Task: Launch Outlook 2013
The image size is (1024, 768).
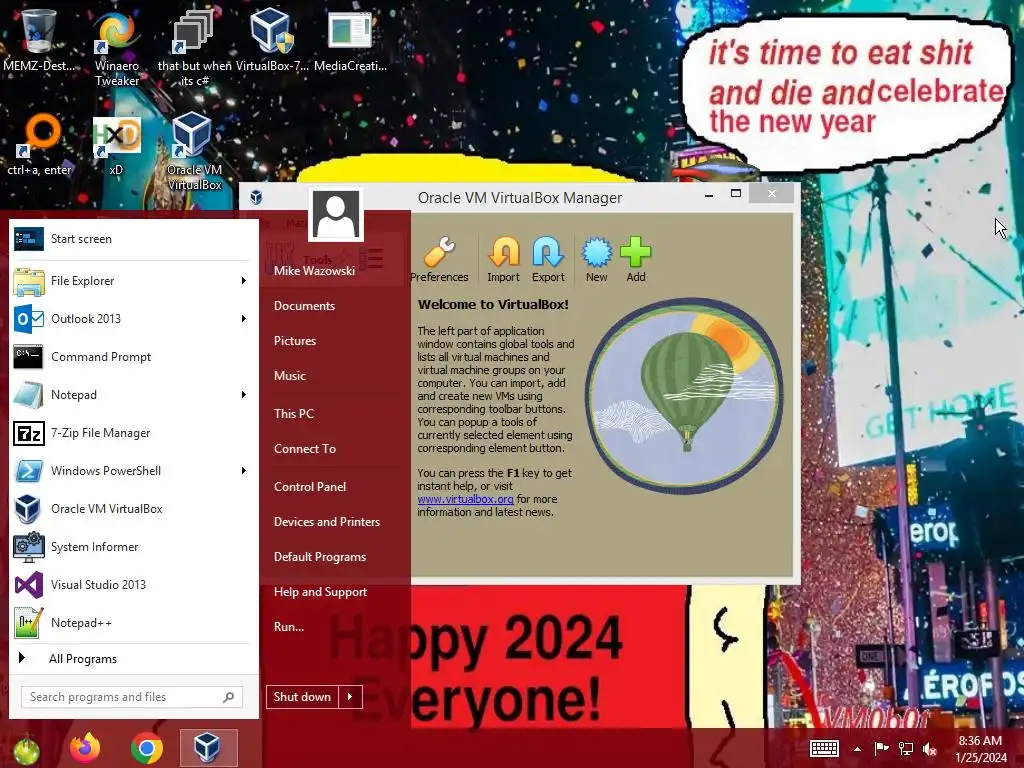Action: 124,319
